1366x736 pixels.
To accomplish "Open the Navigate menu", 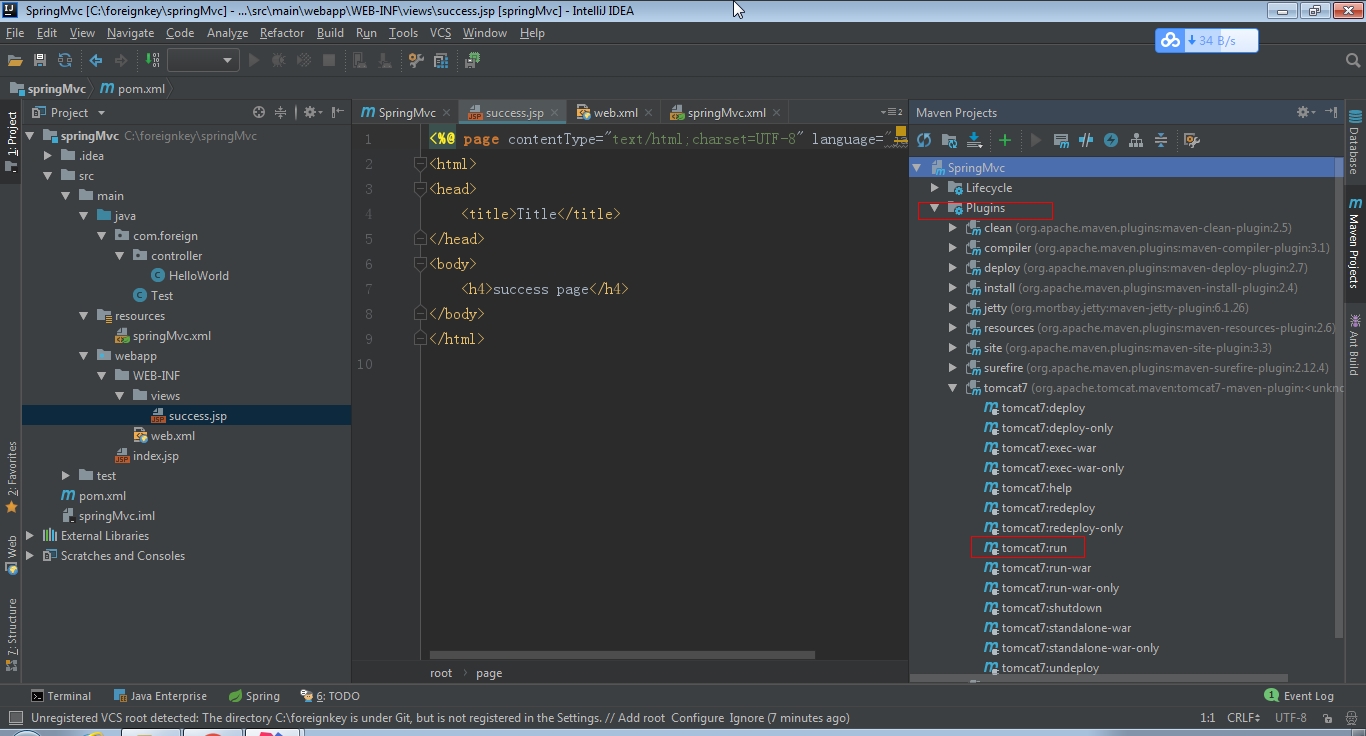I will click(130, 33).
